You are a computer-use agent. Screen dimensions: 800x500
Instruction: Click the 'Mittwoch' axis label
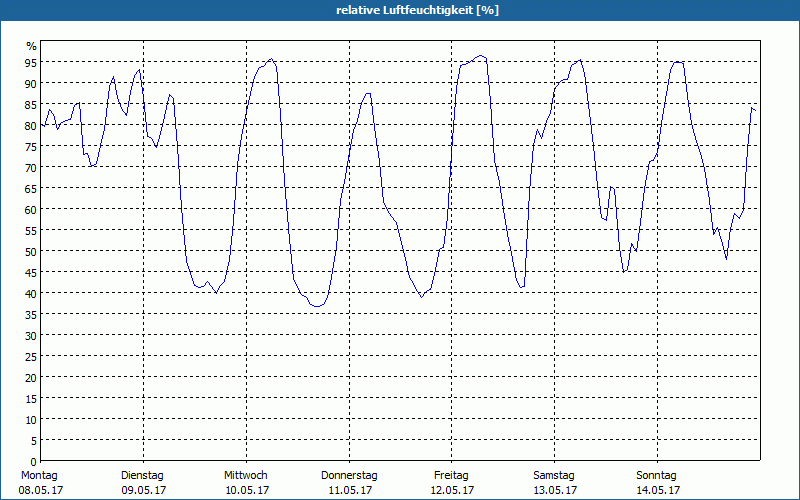pyautogui.click(x=245, y=475)
